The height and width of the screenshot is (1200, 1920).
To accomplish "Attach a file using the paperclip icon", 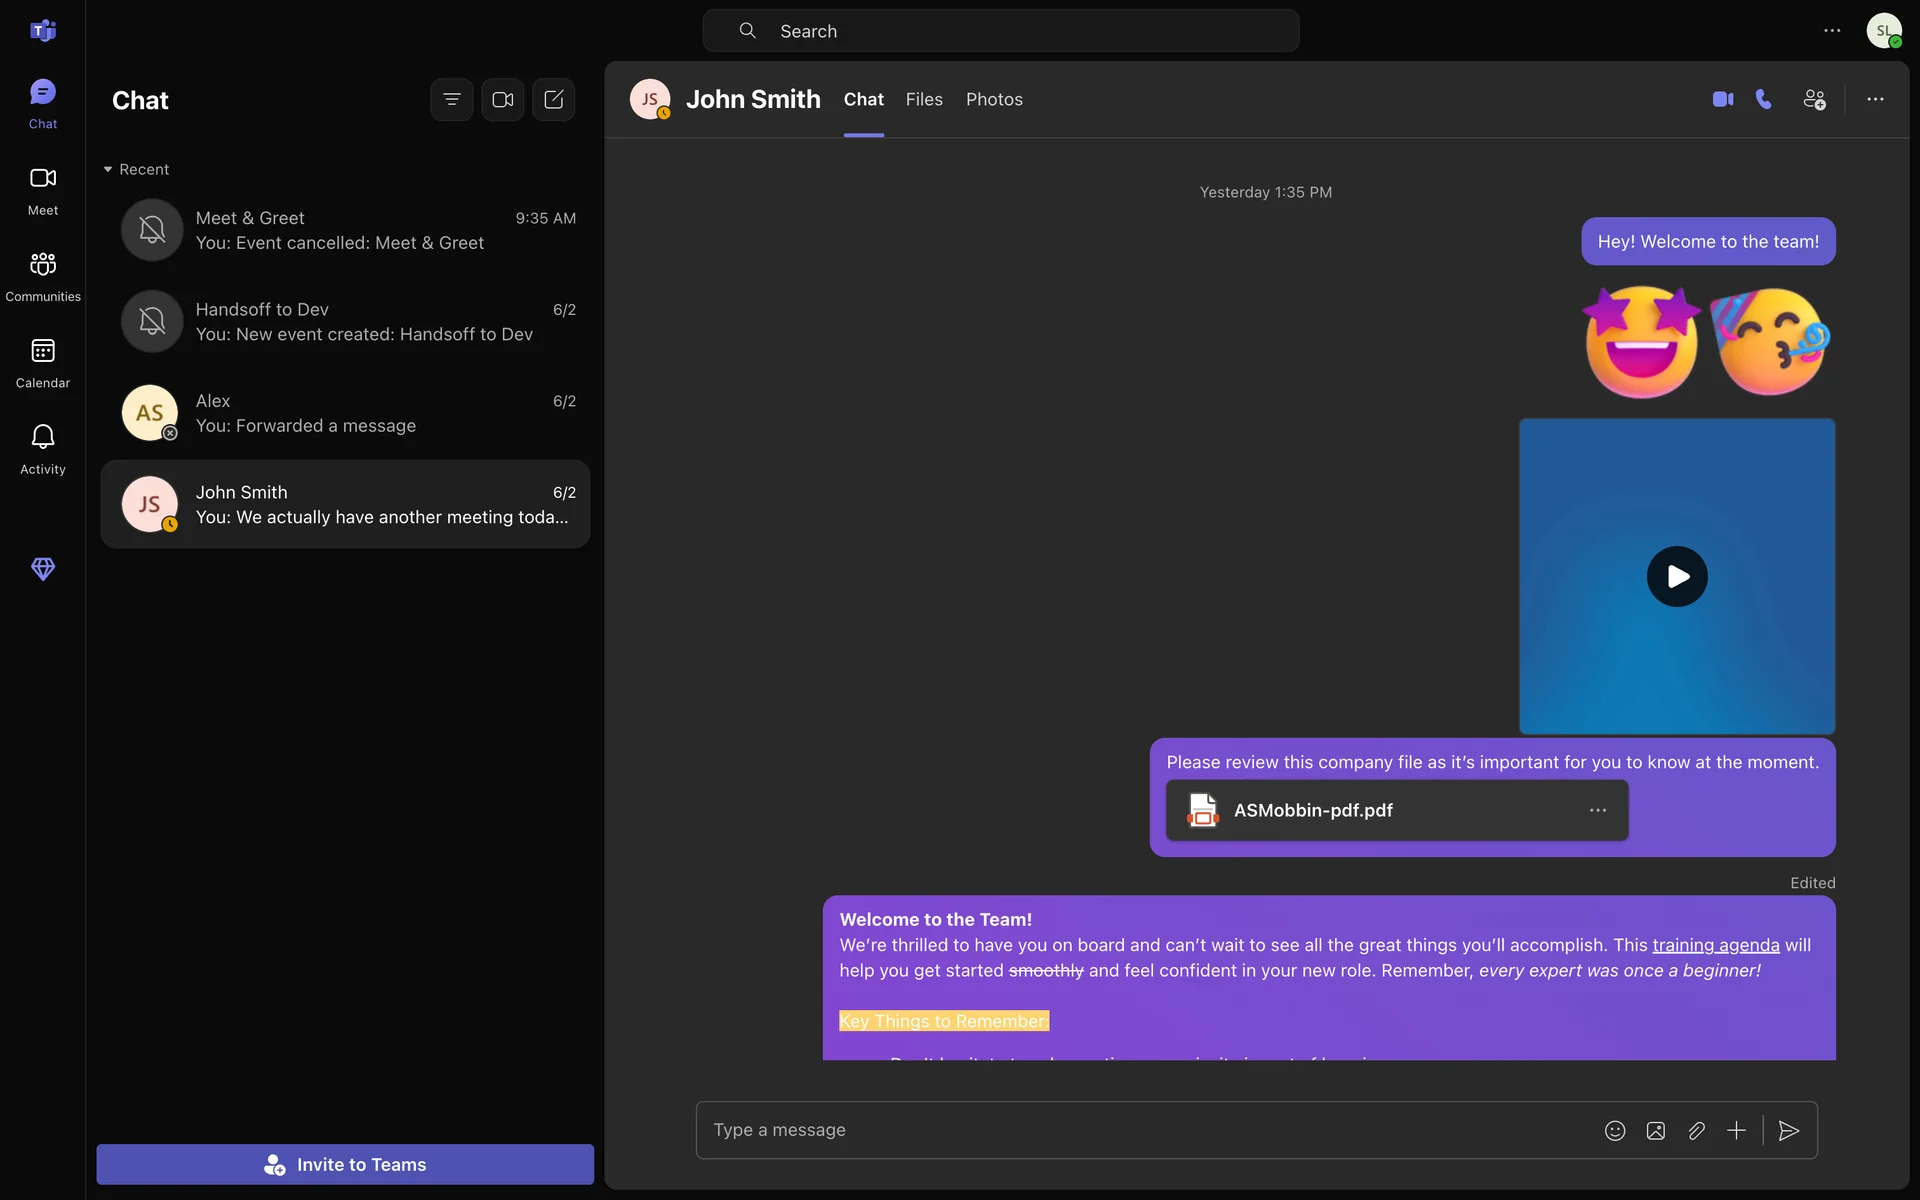I will [1696, 1130].
